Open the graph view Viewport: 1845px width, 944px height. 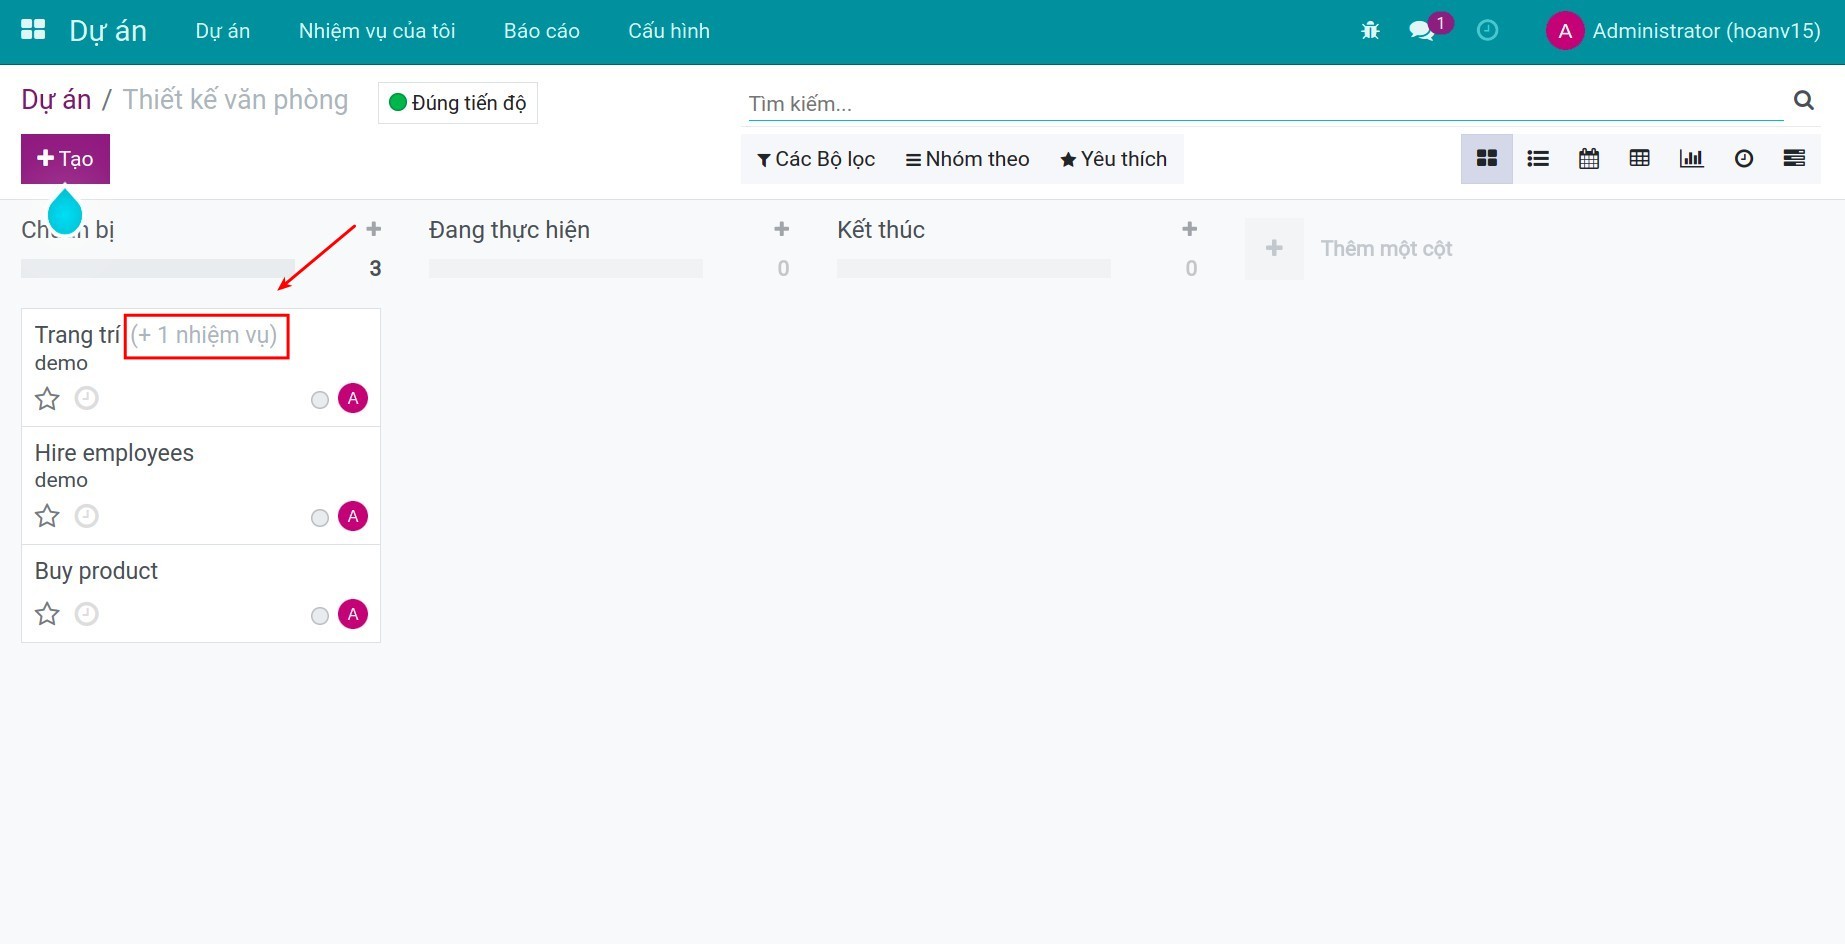coord(1691,158)
